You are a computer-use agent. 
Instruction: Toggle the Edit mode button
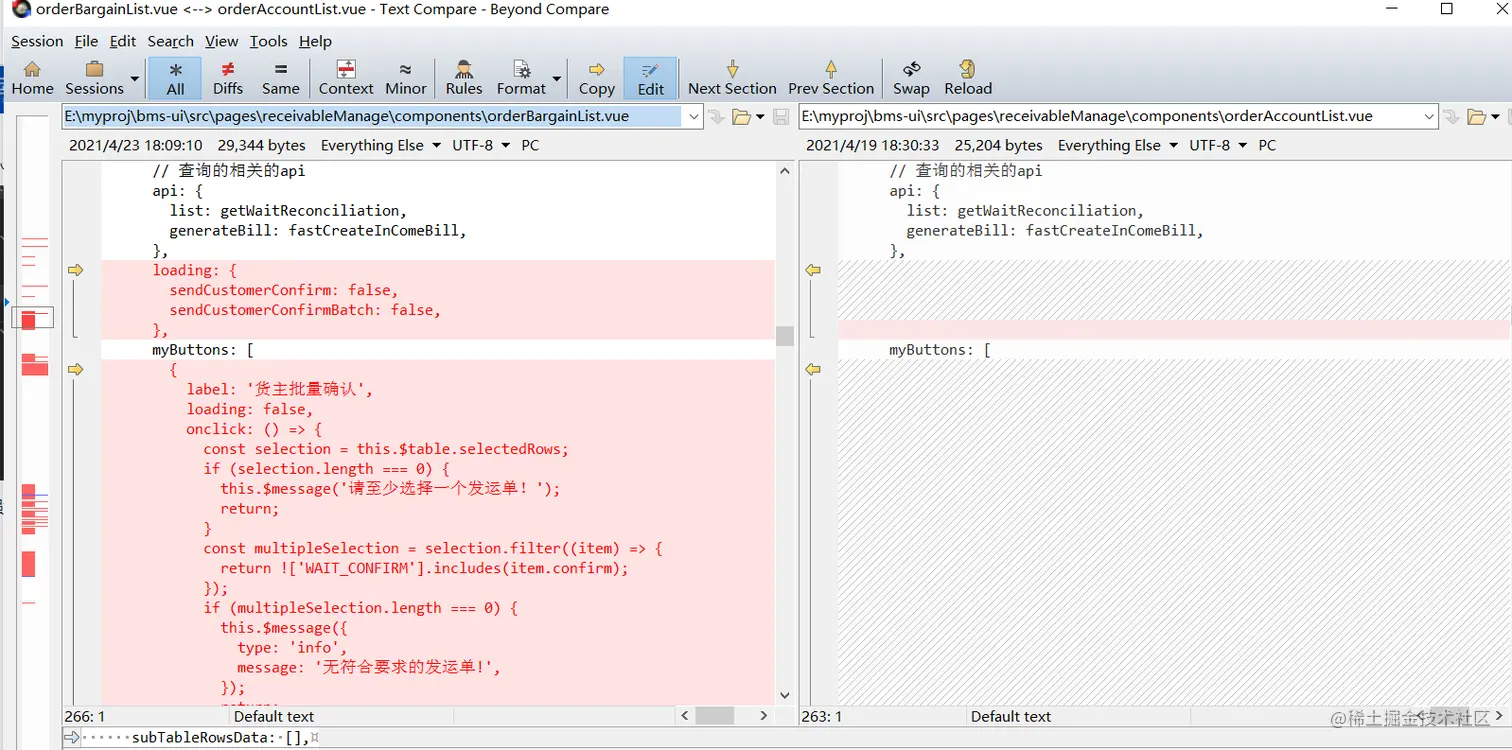pos(650,78)
